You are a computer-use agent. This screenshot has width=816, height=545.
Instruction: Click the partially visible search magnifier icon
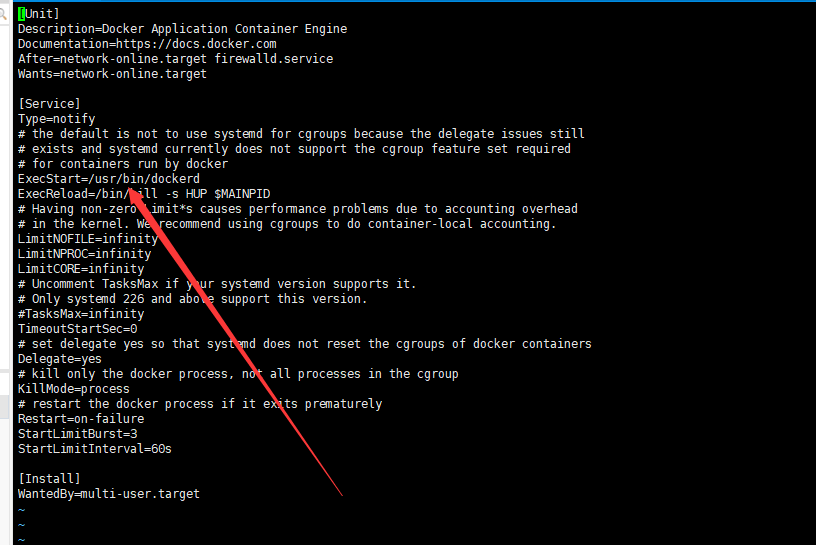click(3, 14)
